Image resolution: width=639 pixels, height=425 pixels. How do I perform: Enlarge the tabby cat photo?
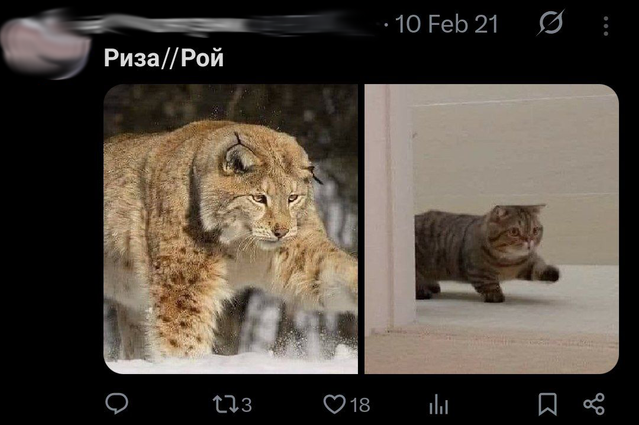click(492, 229)
